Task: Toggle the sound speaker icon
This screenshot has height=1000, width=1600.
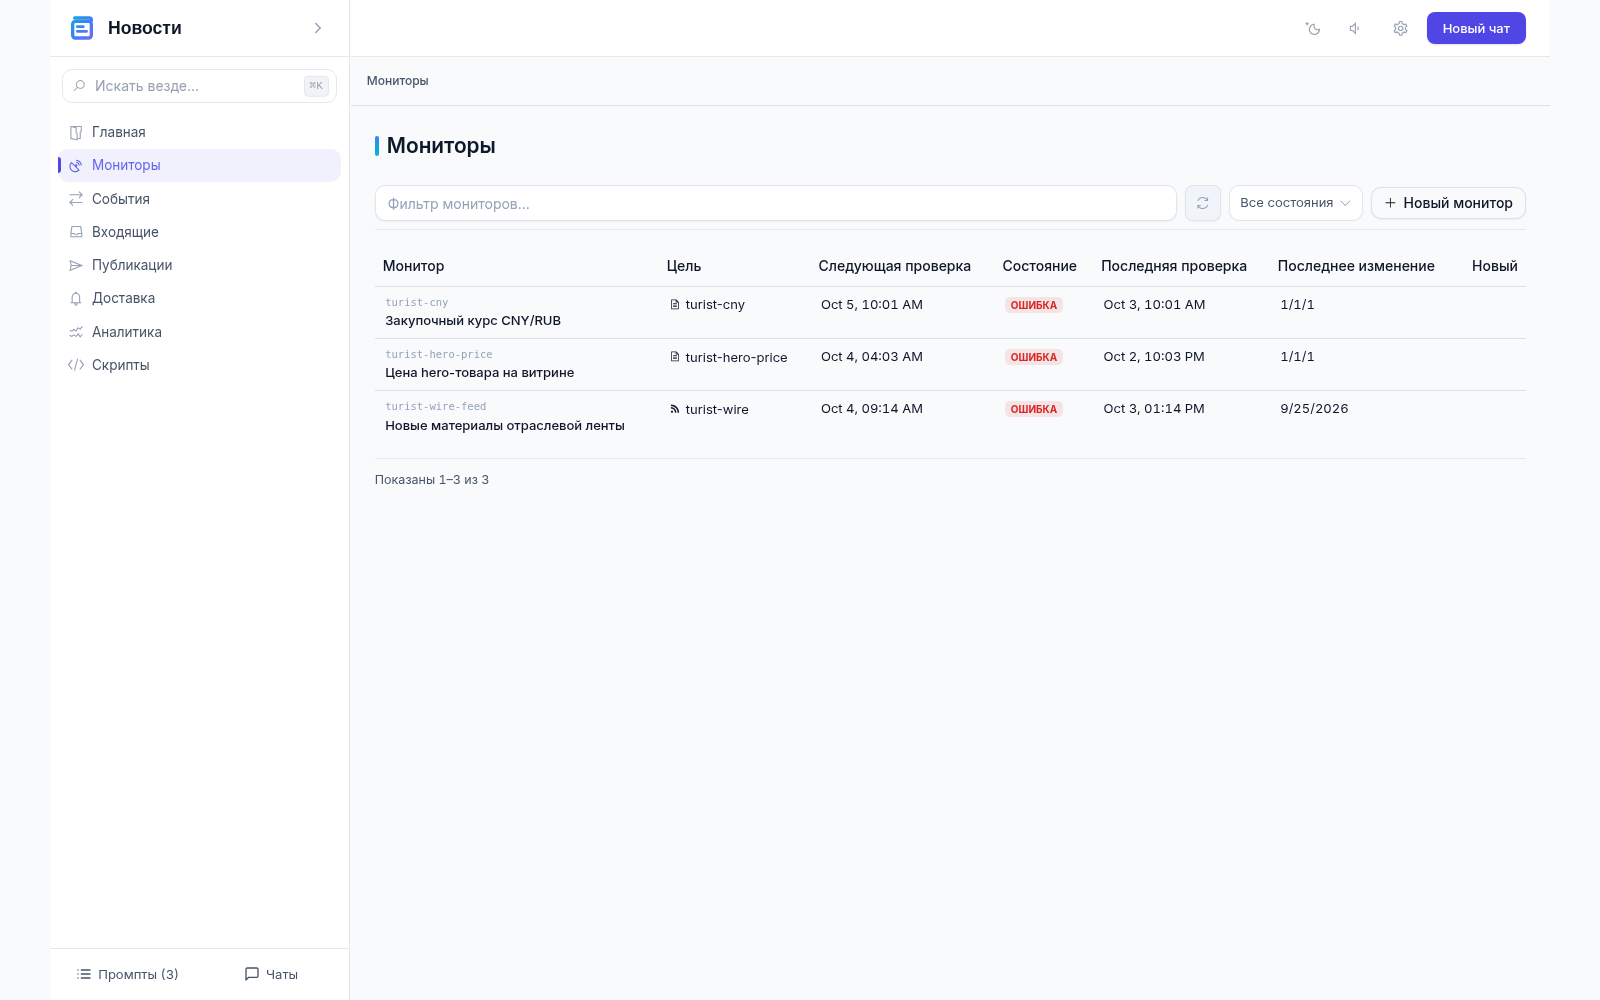Action: pos(1356,29)
